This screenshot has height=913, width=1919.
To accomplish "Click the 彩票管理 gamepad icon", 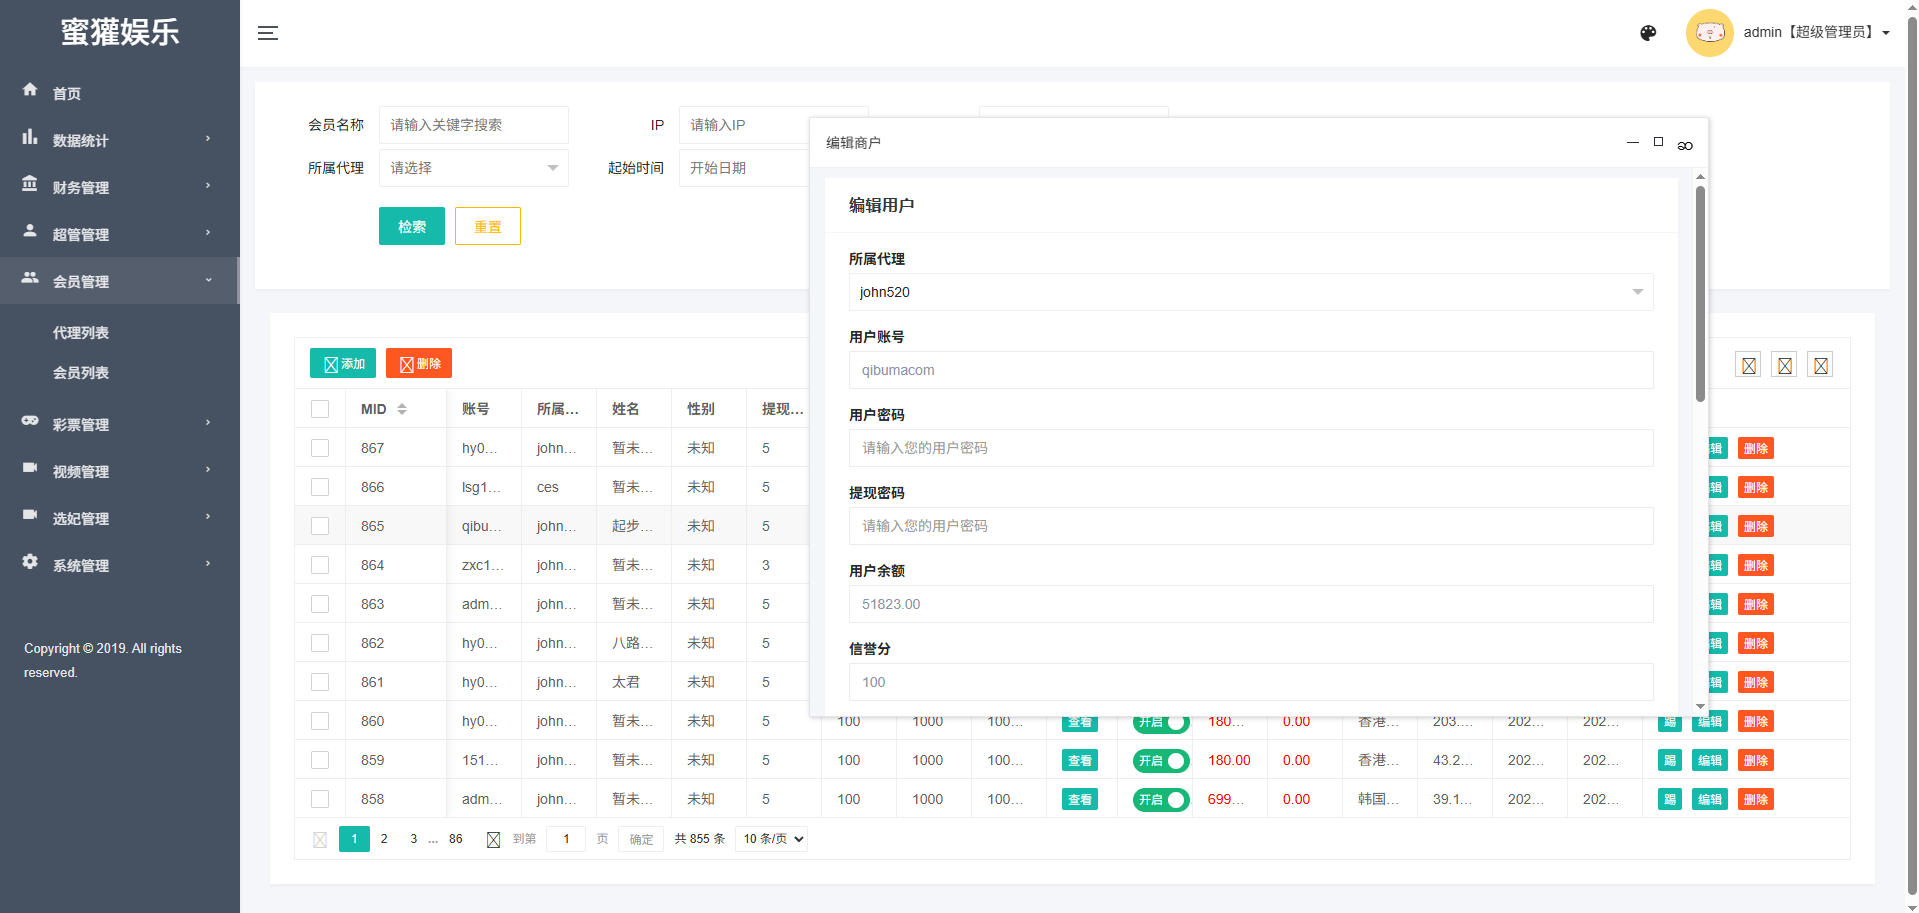I will point(30,421).
